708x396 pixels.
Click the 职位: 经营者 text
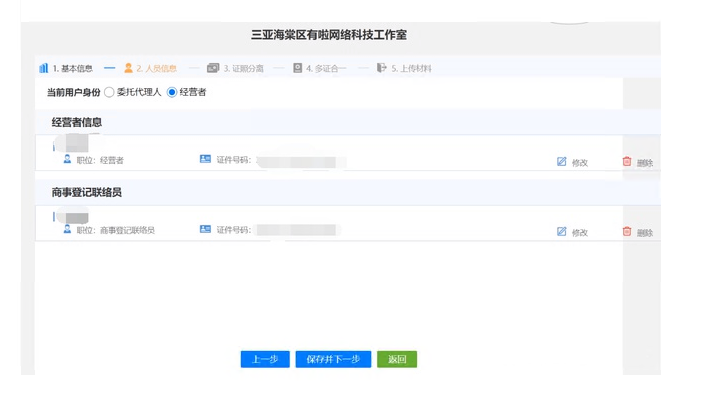pyautogui.click(x=100, y=160)
